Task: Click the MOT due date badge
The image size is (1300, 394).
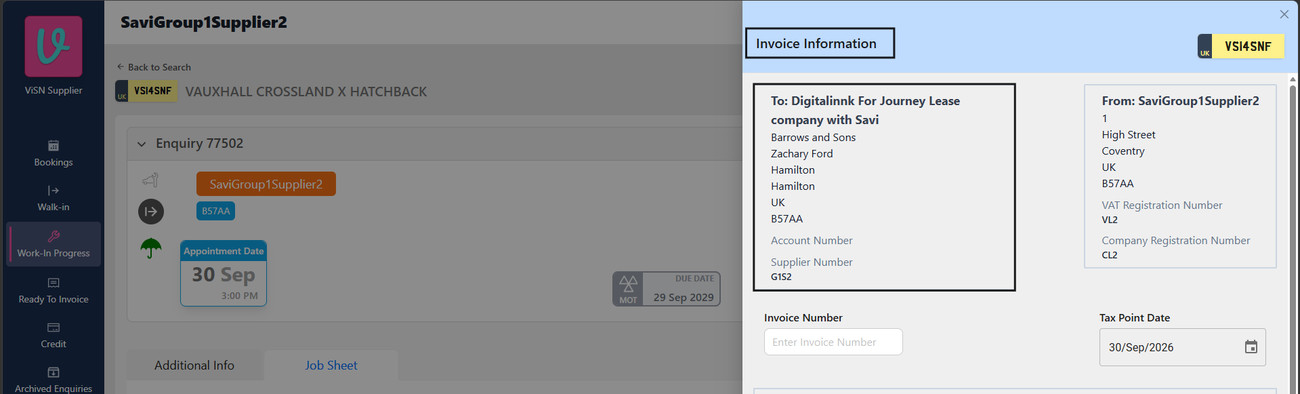Action: pos(666,289)
